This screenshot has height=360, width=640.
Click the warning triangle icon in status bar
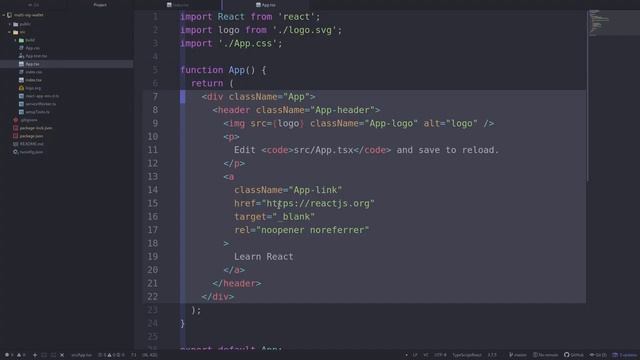tap(19, 355)
